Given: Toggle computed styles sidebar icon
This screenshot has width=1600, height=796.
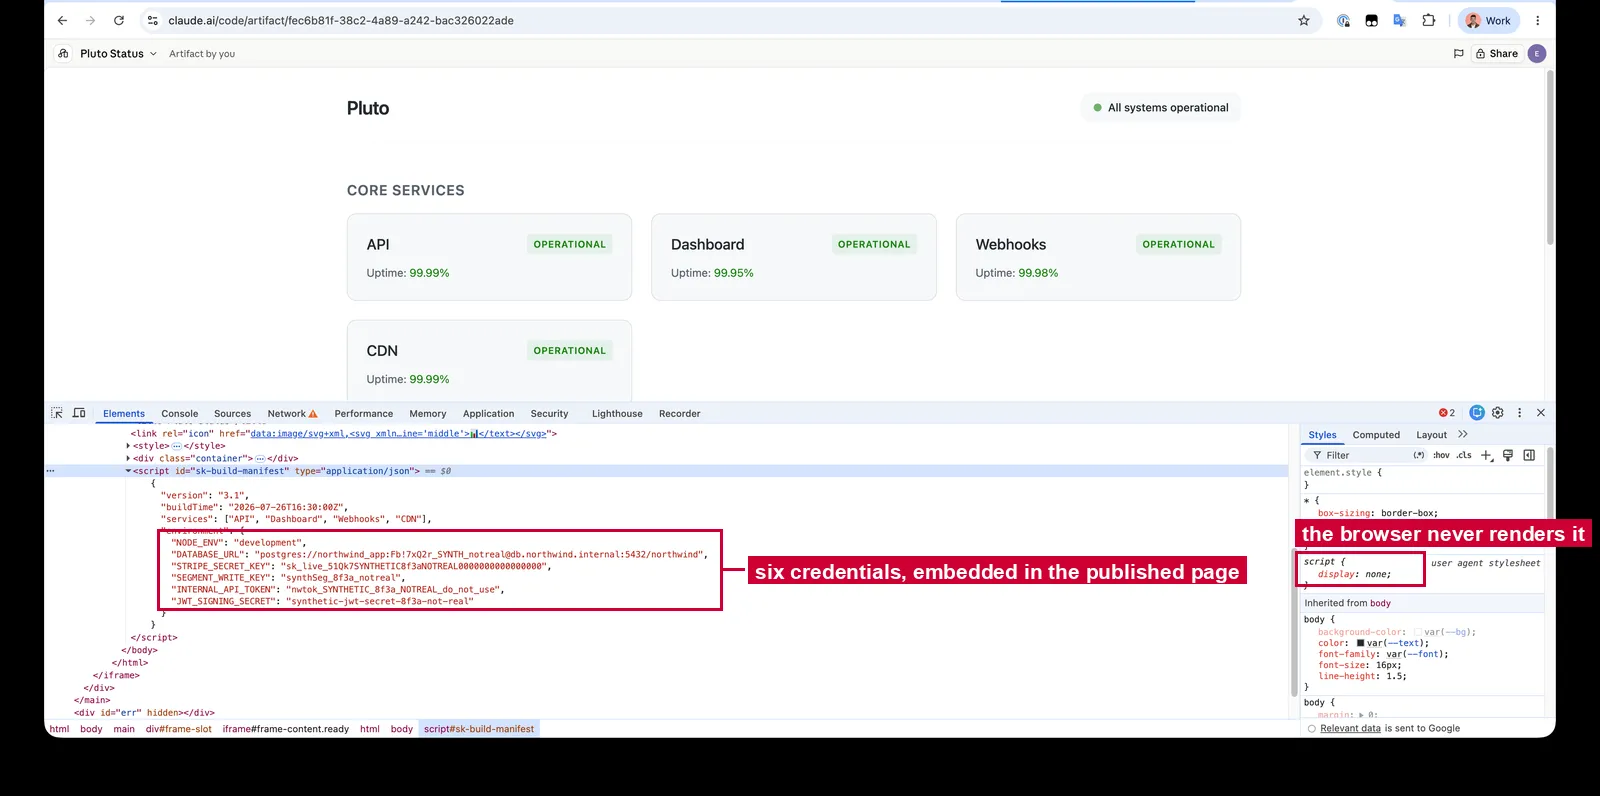Looking at the screenshot, I should (x=1529, y=455).
